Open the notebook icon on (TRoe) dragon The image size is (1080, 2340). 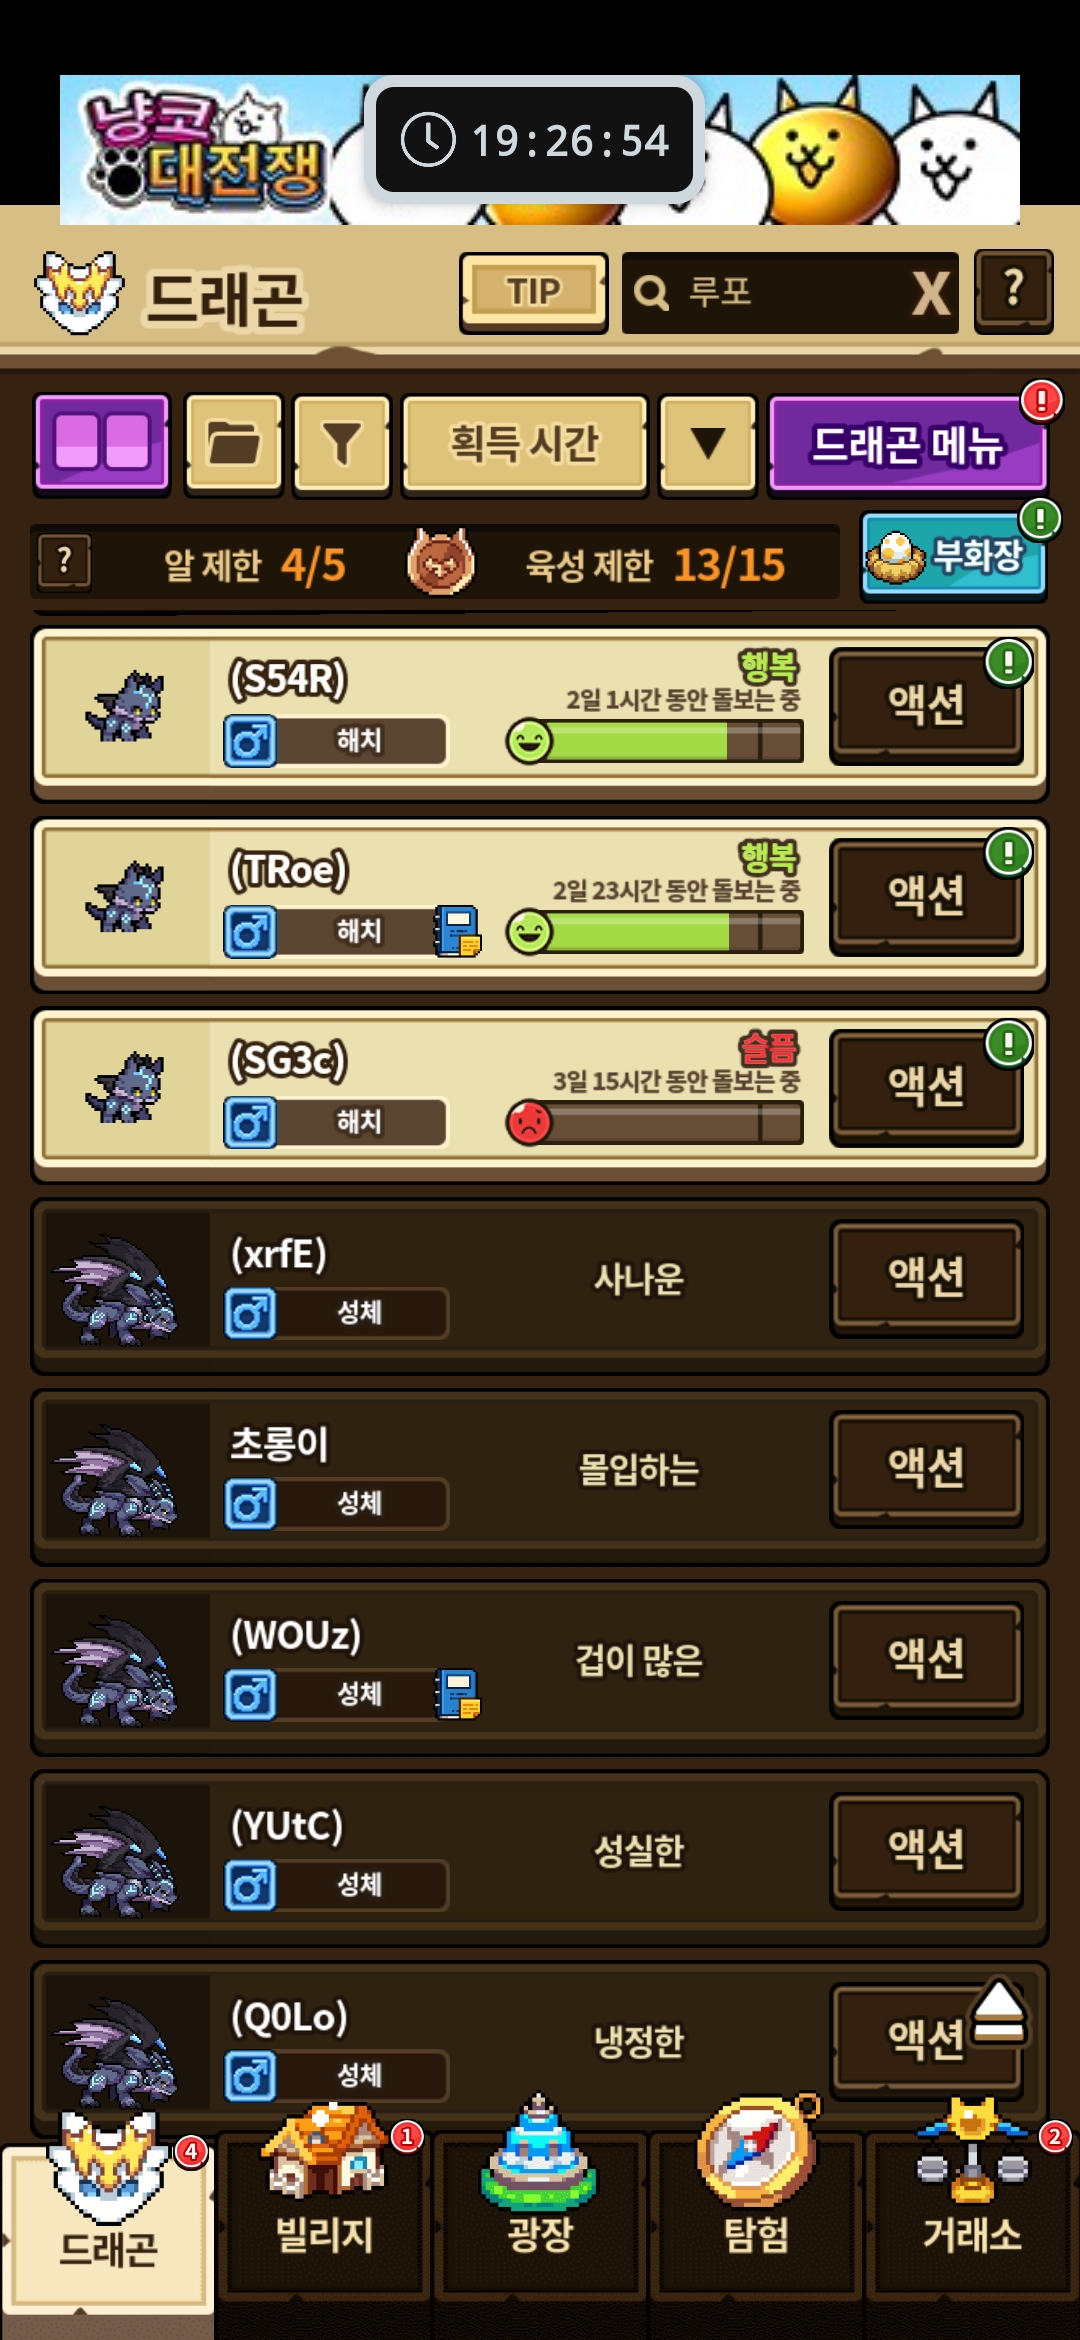[458, 931]
